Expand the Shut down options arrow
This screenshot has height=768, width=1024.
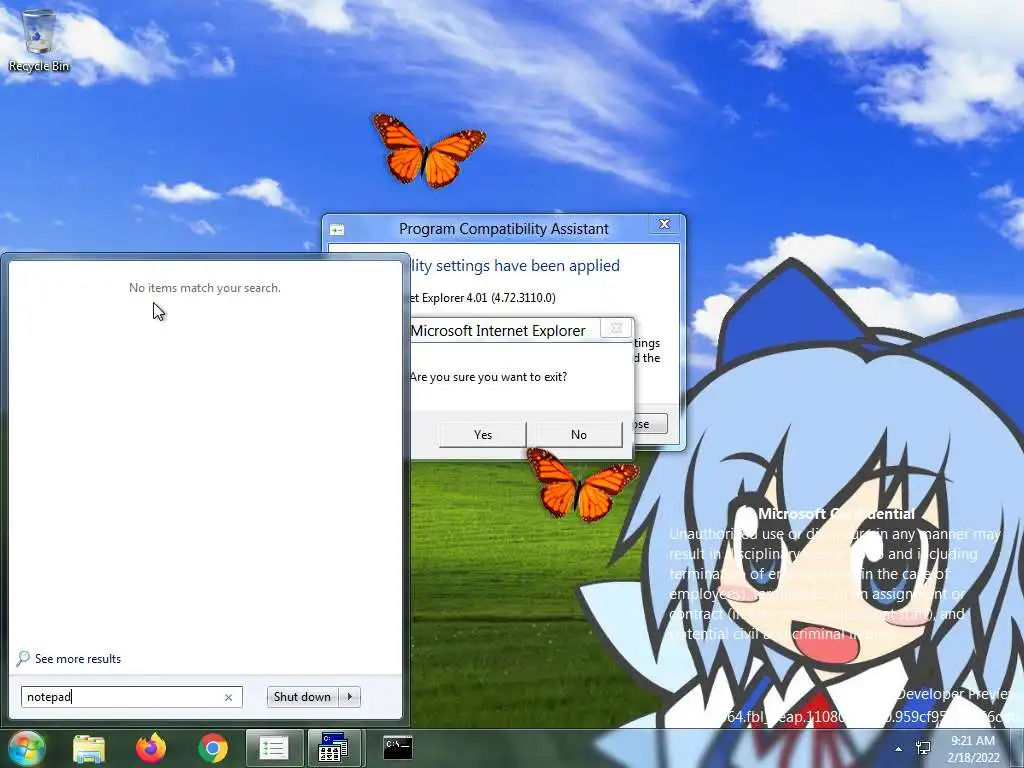pos(350,697)
